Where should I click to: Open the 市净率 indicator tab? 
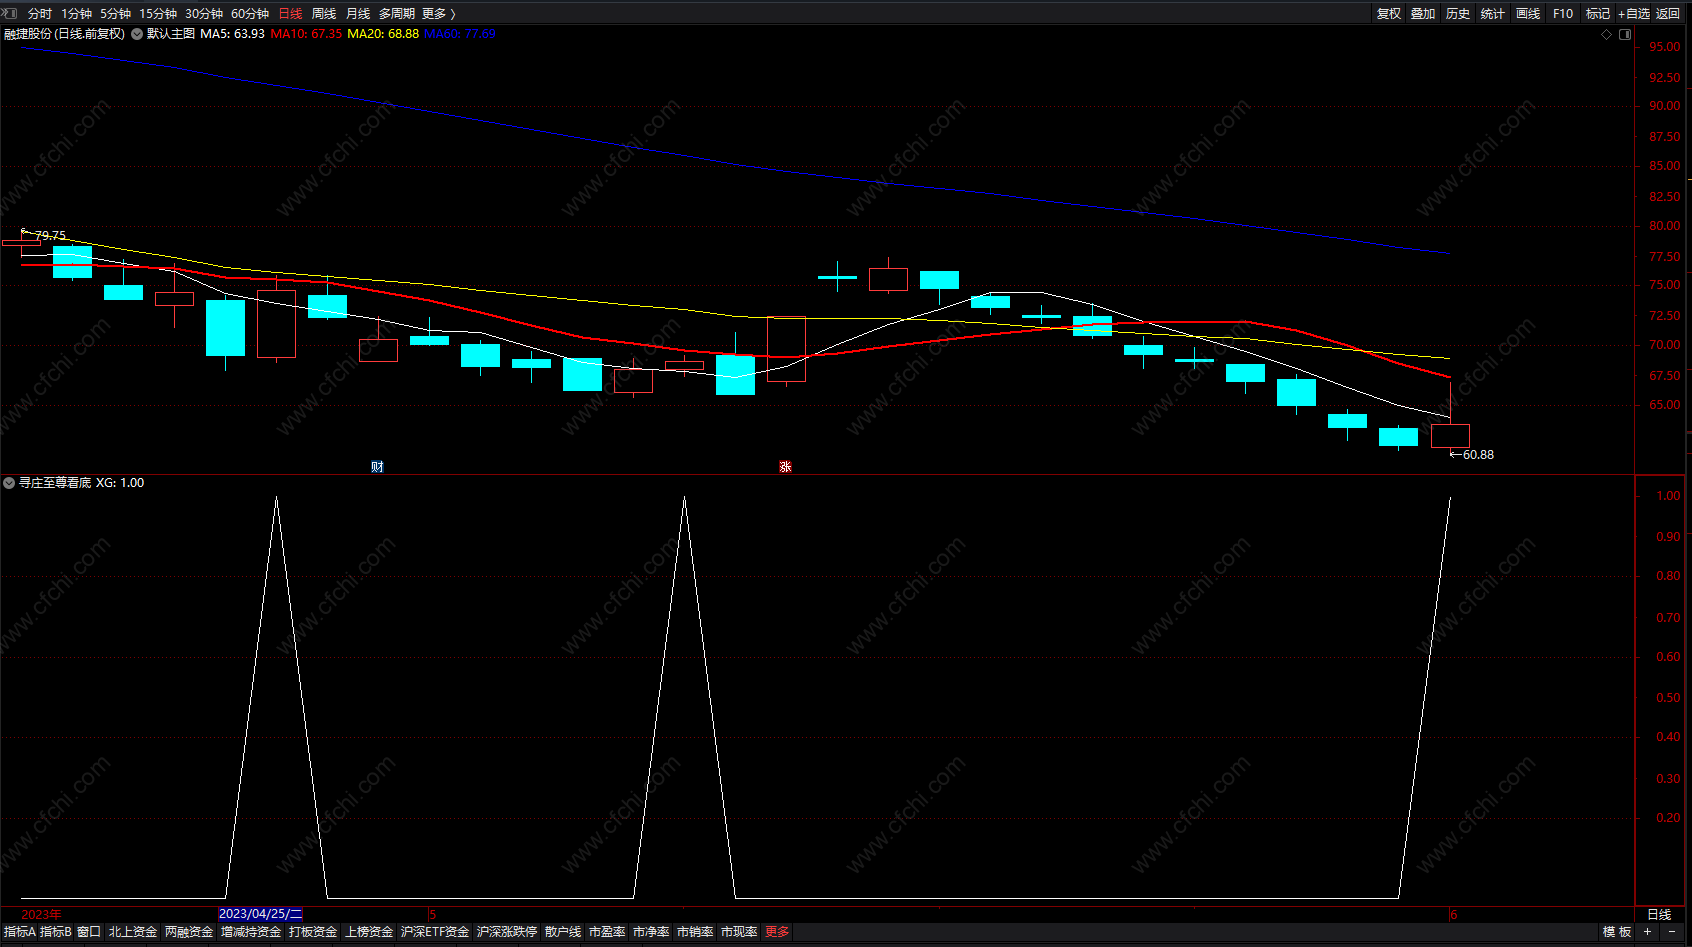[x=651, y=932]
